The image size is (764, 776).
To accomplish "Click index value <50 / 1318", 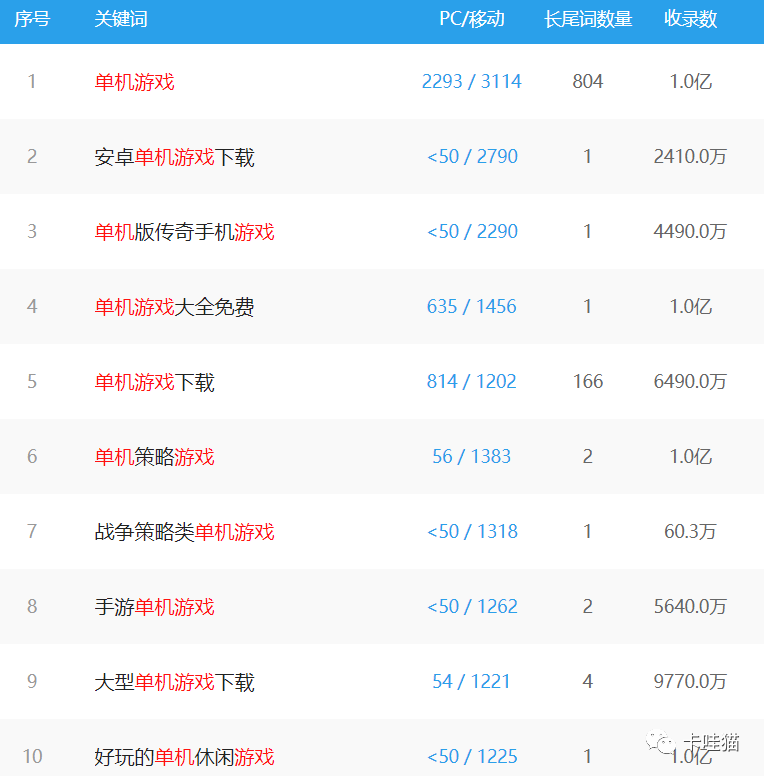I will (x=472, y=532).
